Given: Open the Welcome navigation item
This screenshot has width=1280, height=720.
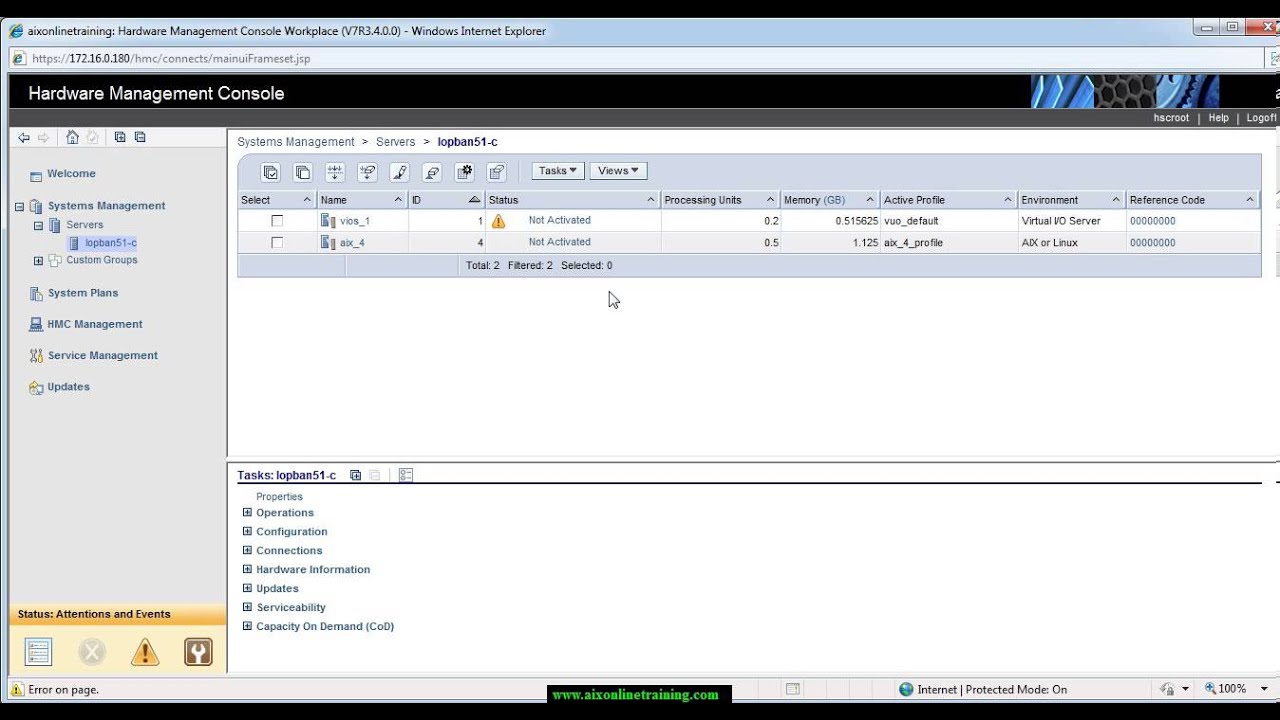Looking at the screenshot, I should coord(71,174).
